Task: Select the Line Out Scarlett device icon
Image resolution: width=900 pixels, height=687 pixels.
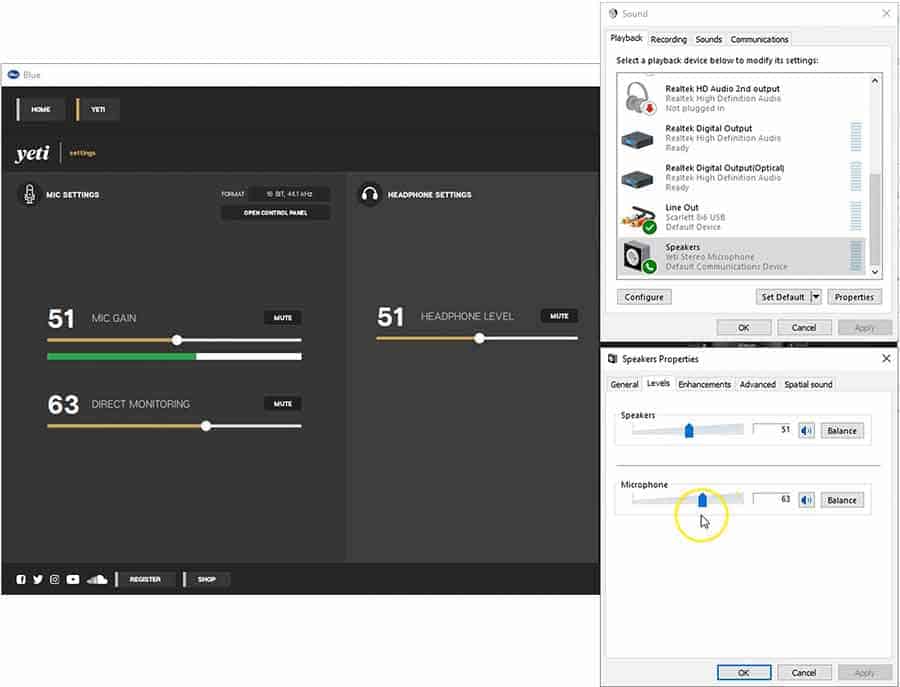Action: [638, 218]
